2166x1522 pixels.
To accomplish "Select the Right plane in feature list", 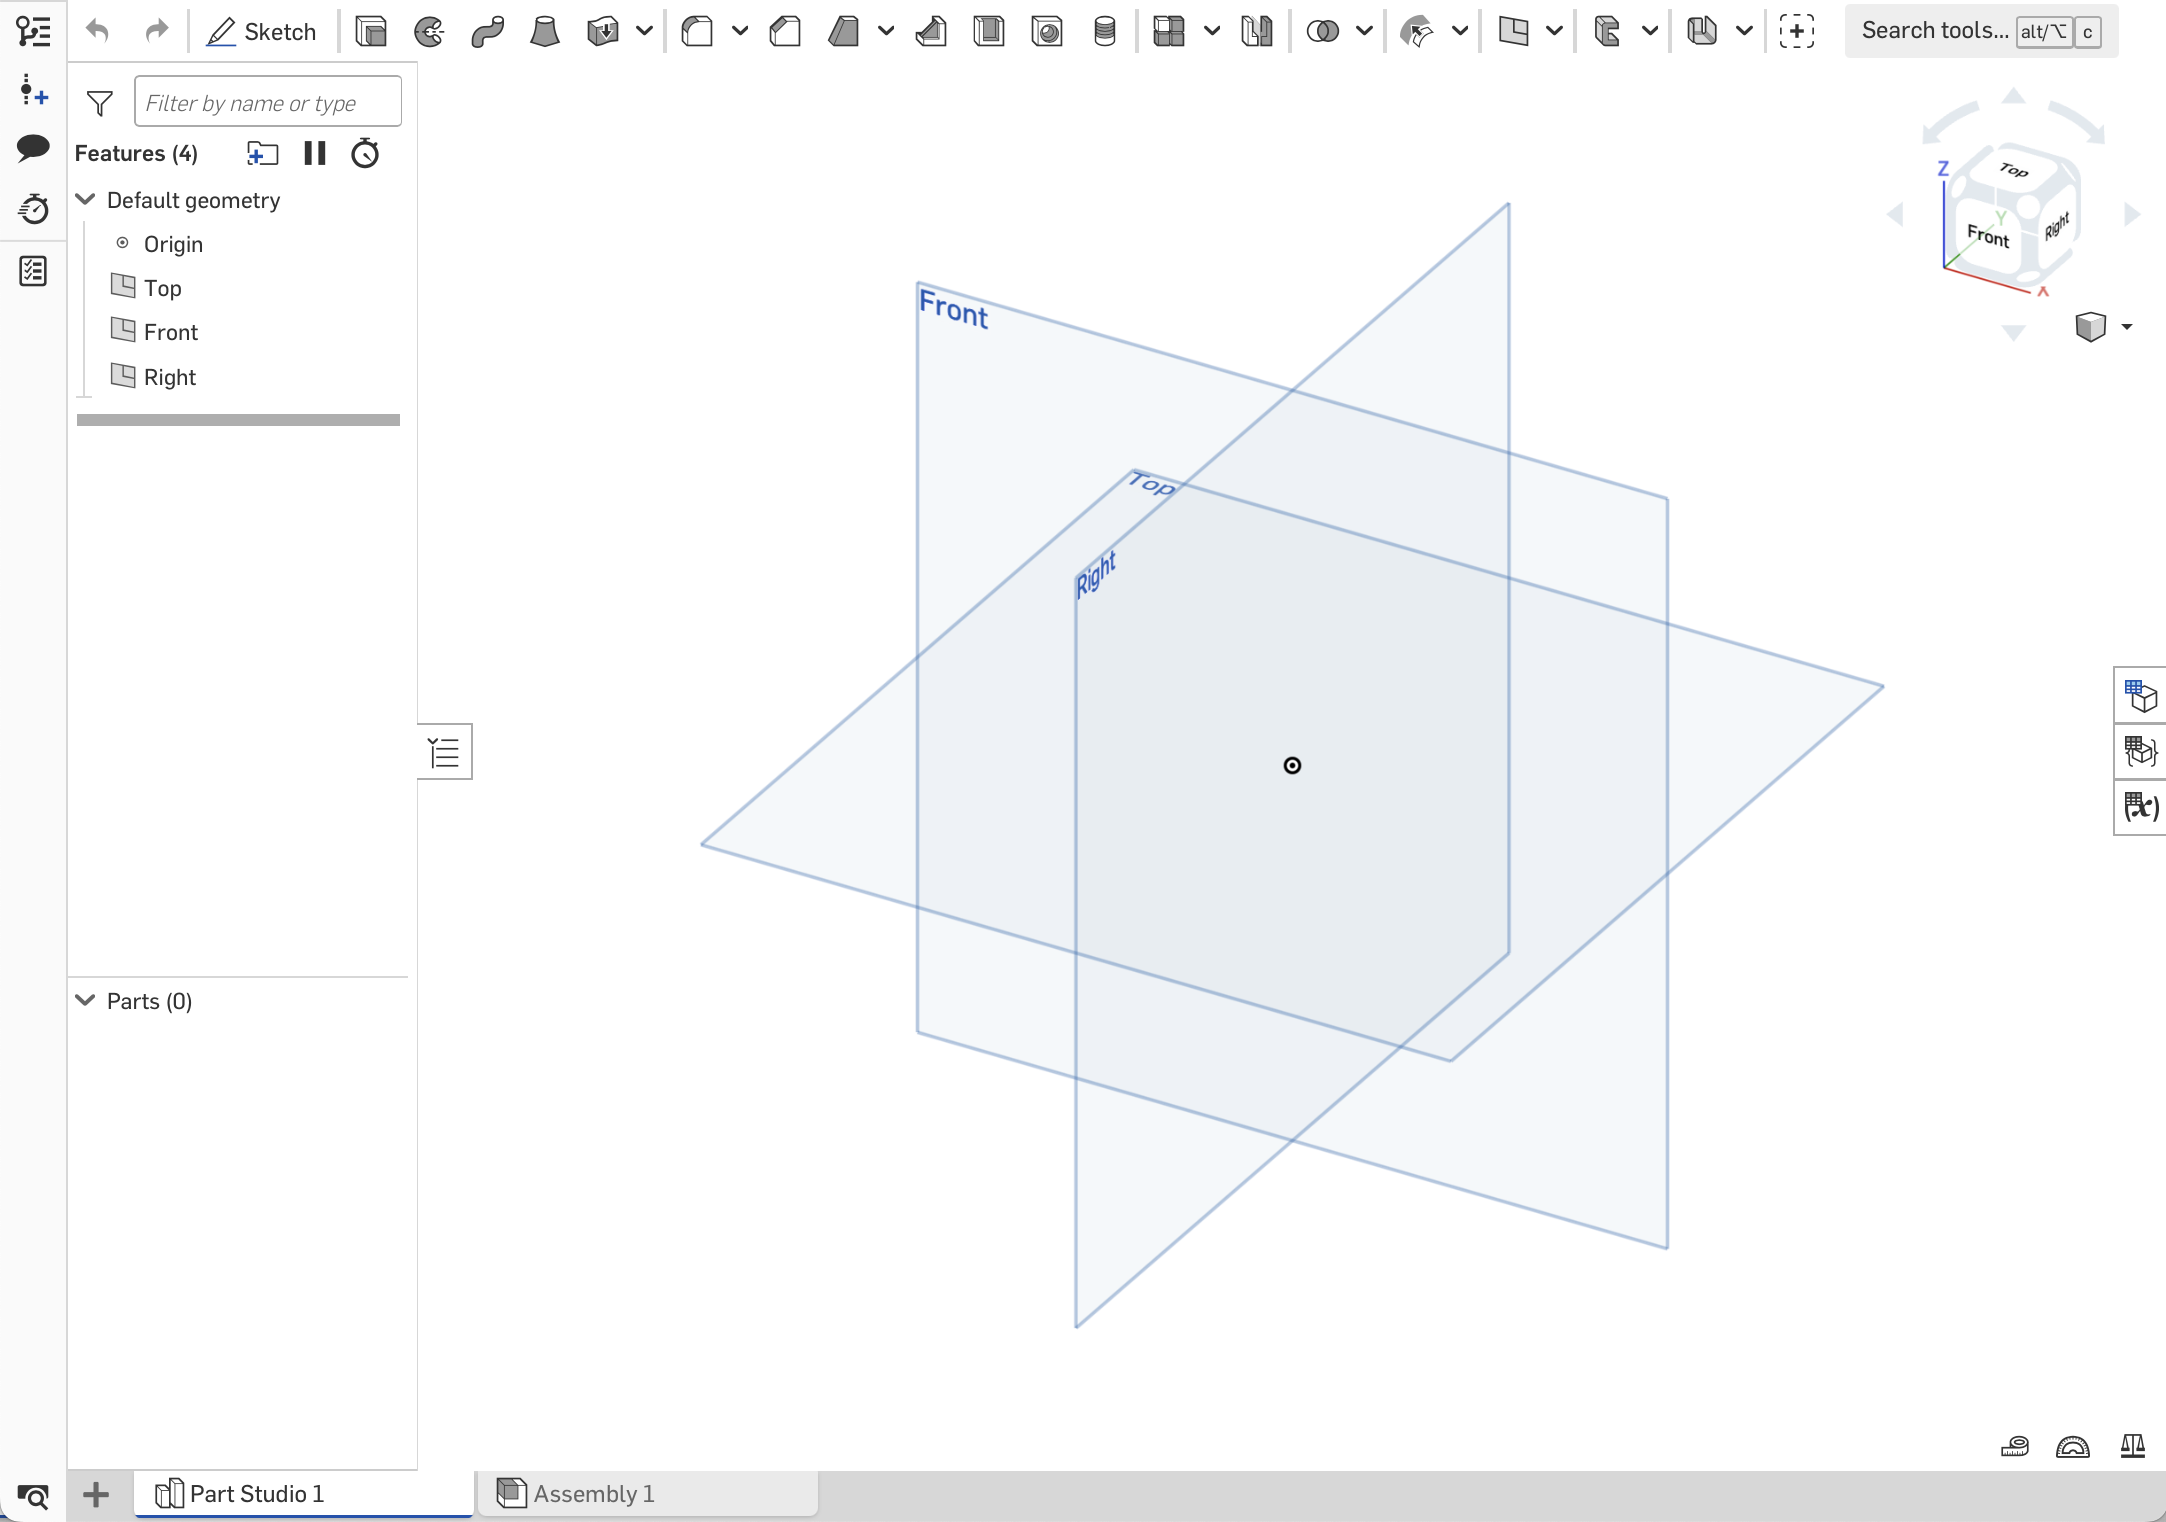I will point(169,377).
